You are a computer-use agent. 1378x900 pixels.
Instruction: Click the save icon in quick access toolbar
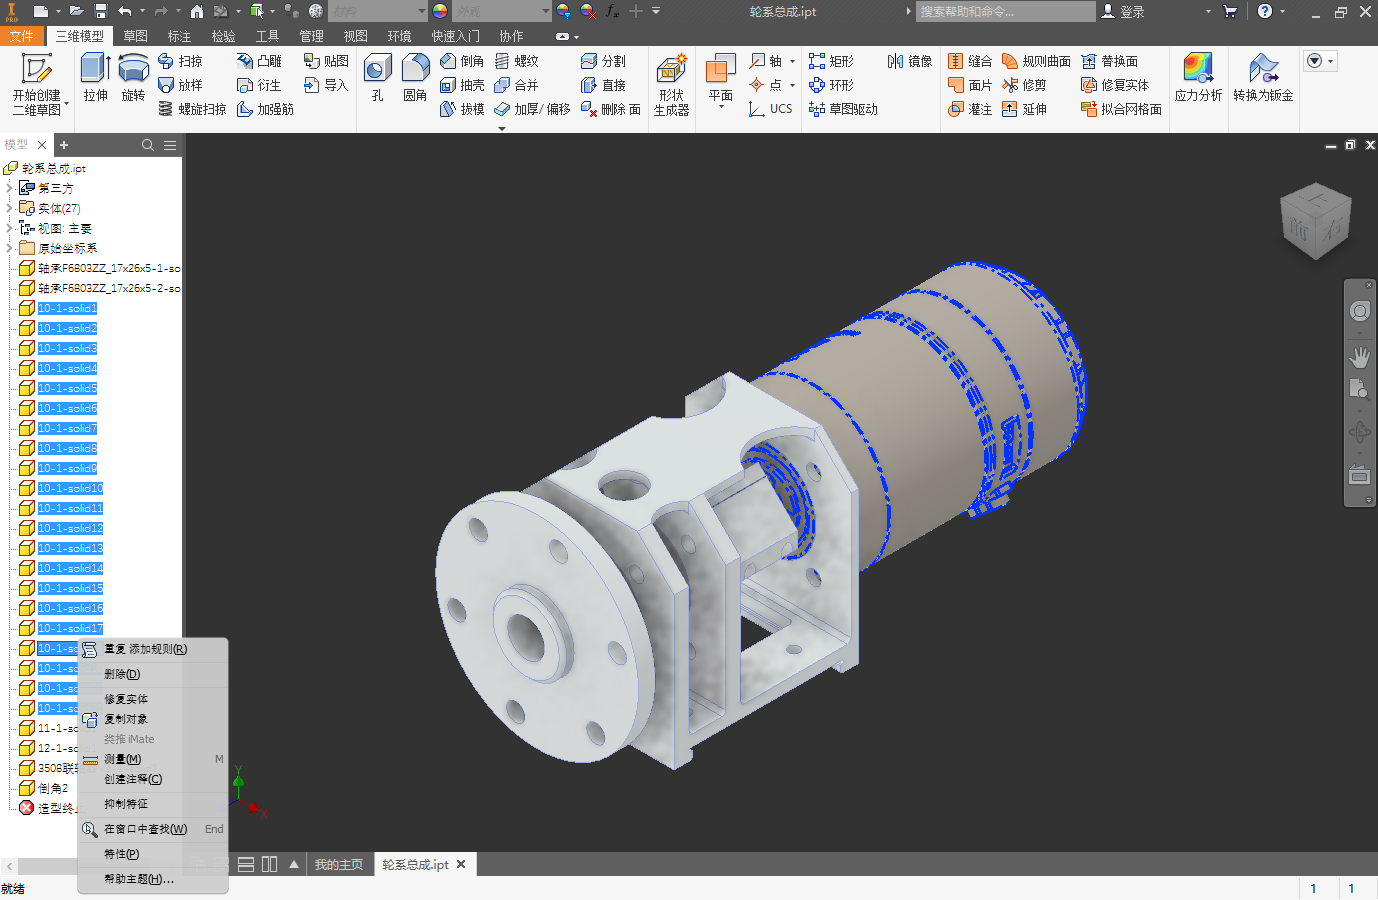[101, 11]
